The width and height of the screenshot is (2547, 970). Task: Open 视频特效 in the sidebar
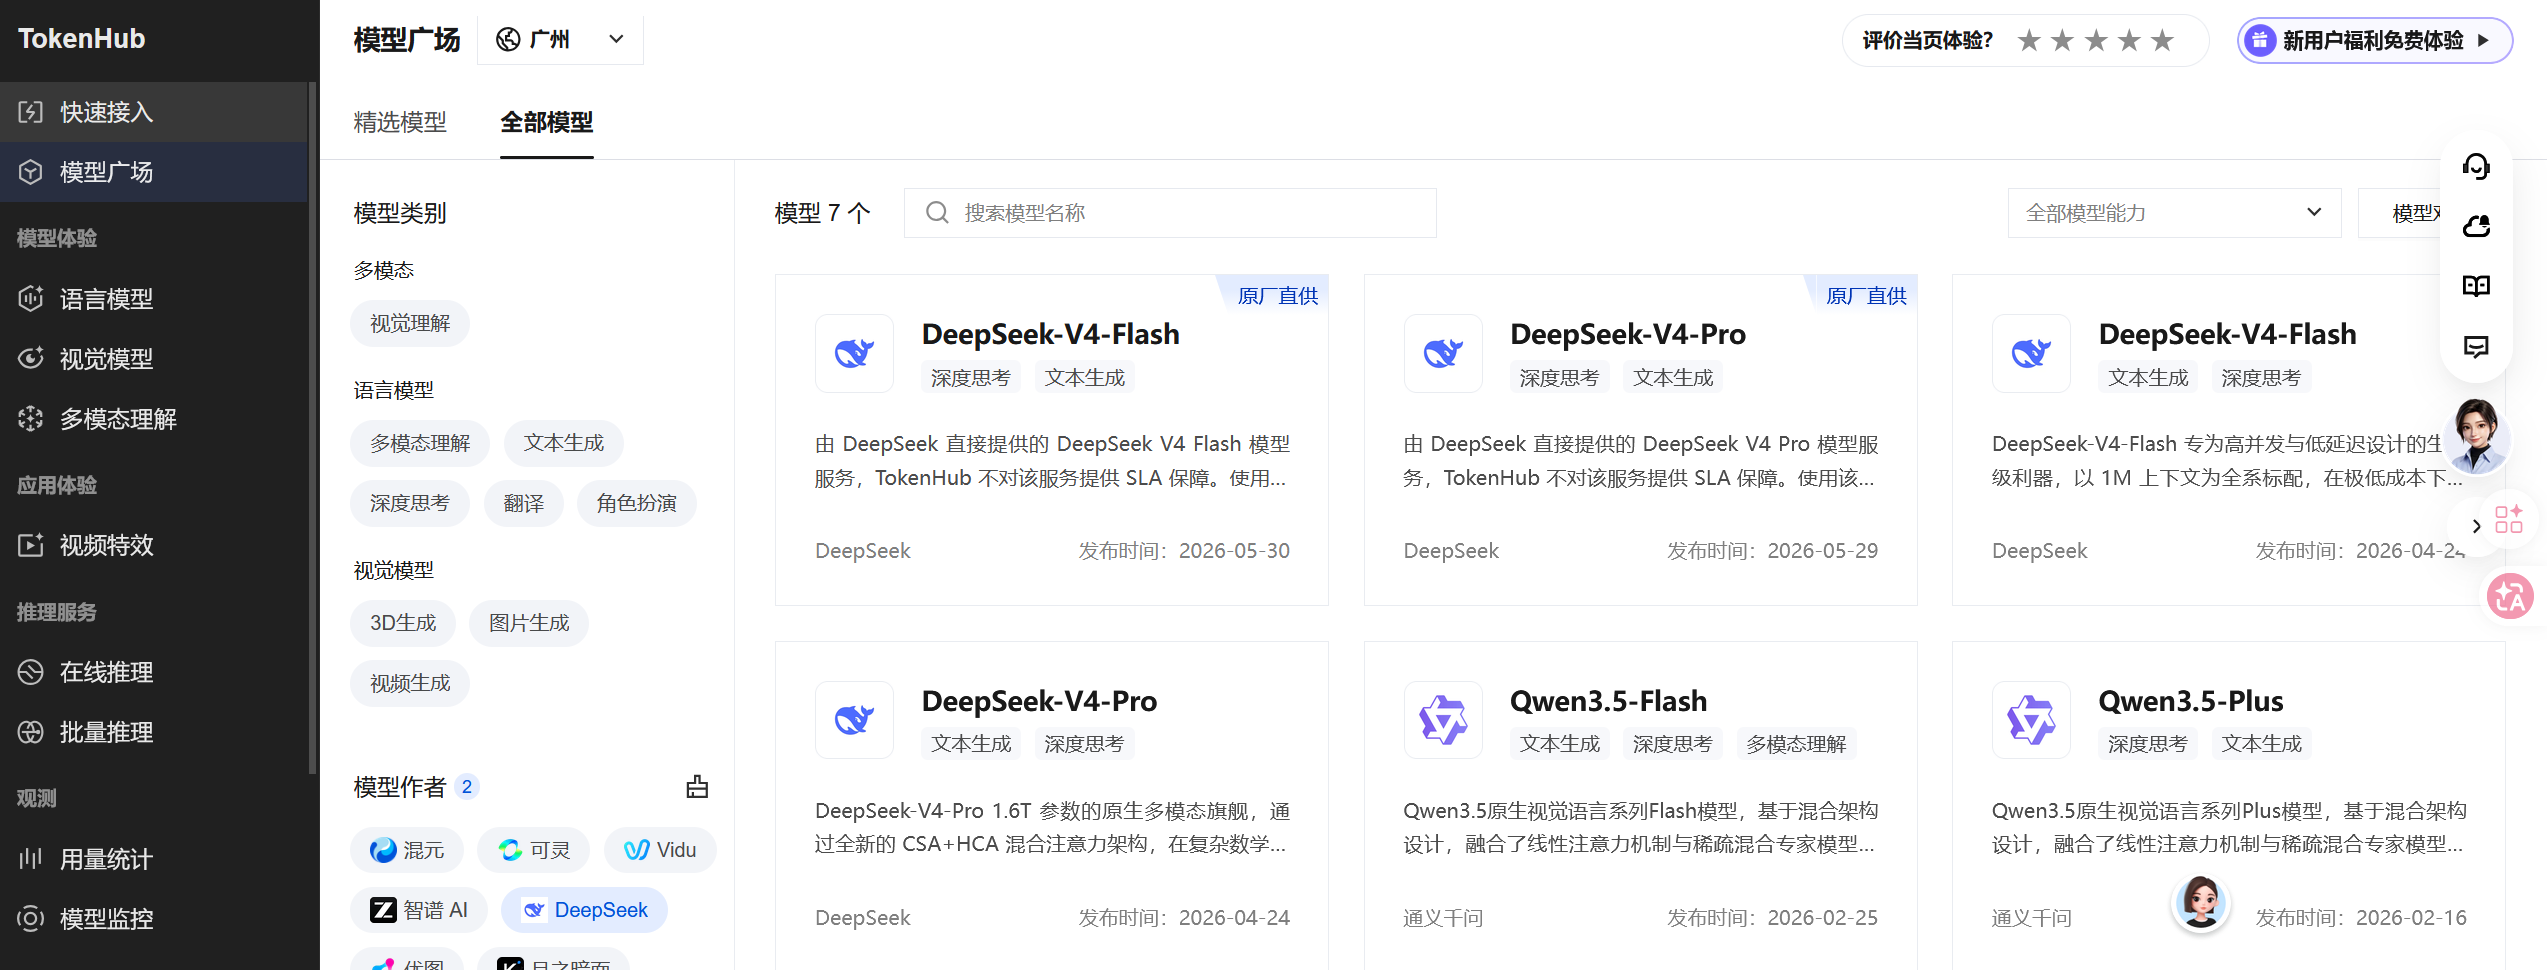154,545
